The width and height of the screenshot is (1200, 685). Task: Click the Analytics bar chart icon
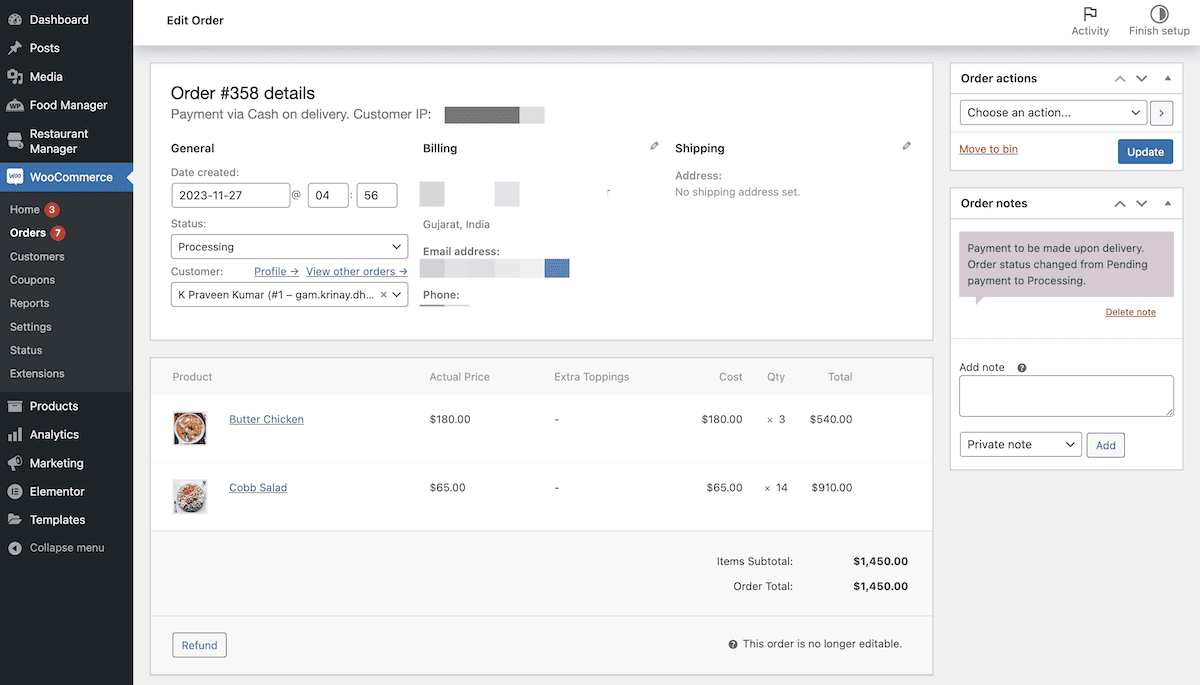(x=15, y=435)
